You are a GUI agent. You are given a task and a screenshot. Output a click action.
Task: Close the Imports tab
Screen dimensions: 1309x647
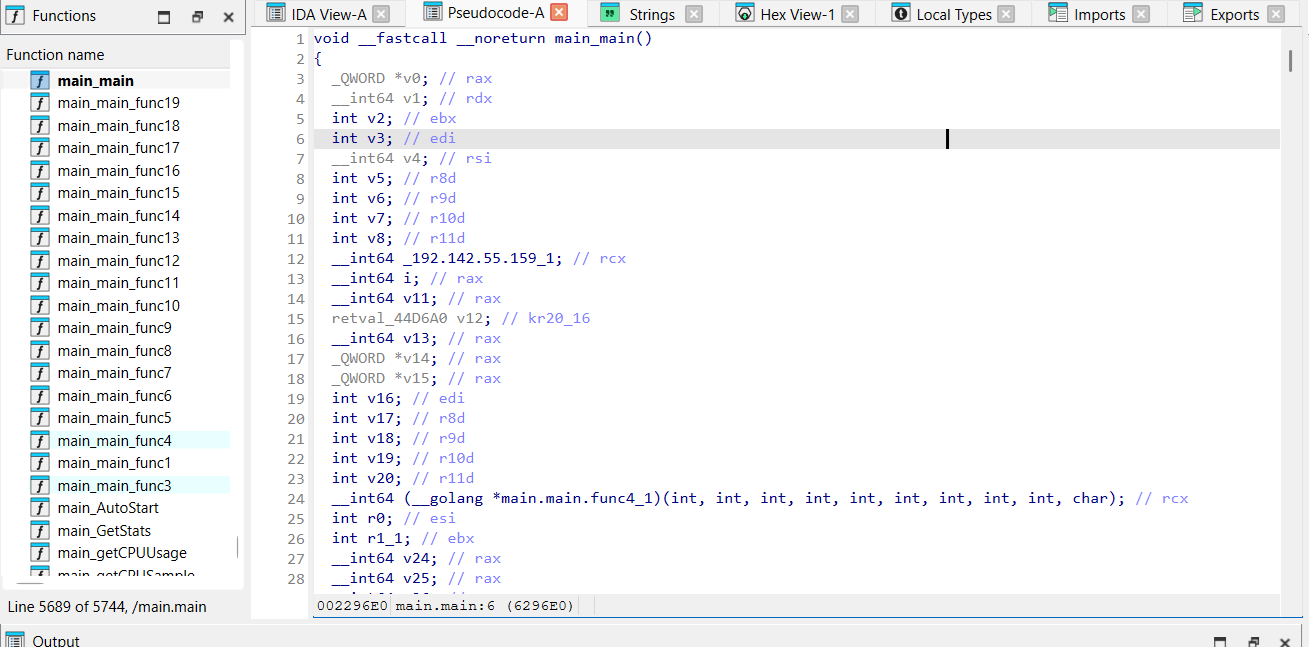[x=1141, y=14]
